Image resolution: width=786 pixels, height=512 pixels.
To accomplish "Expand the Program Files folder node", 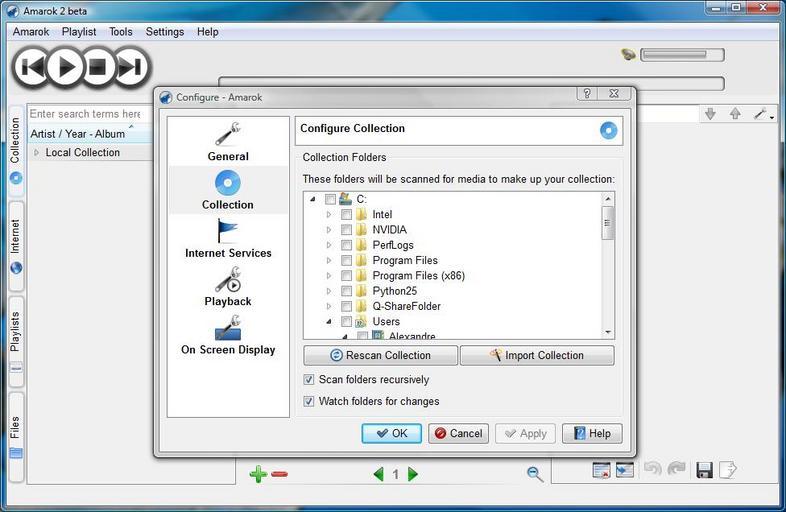I will [x=329, y=261].
